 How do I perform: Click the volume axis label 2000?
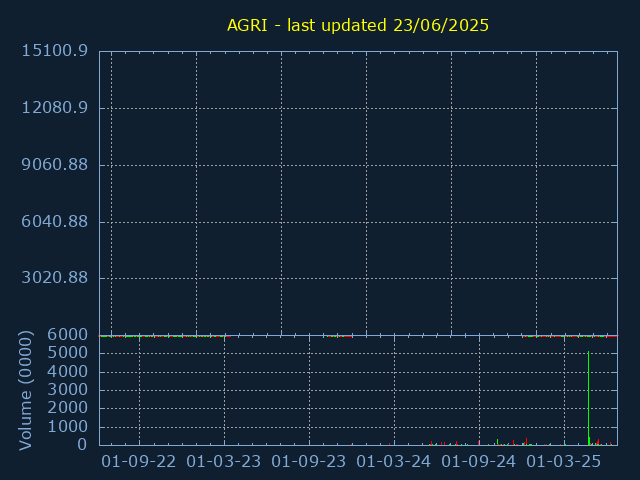pyautogui.click(x=67, y=408)
